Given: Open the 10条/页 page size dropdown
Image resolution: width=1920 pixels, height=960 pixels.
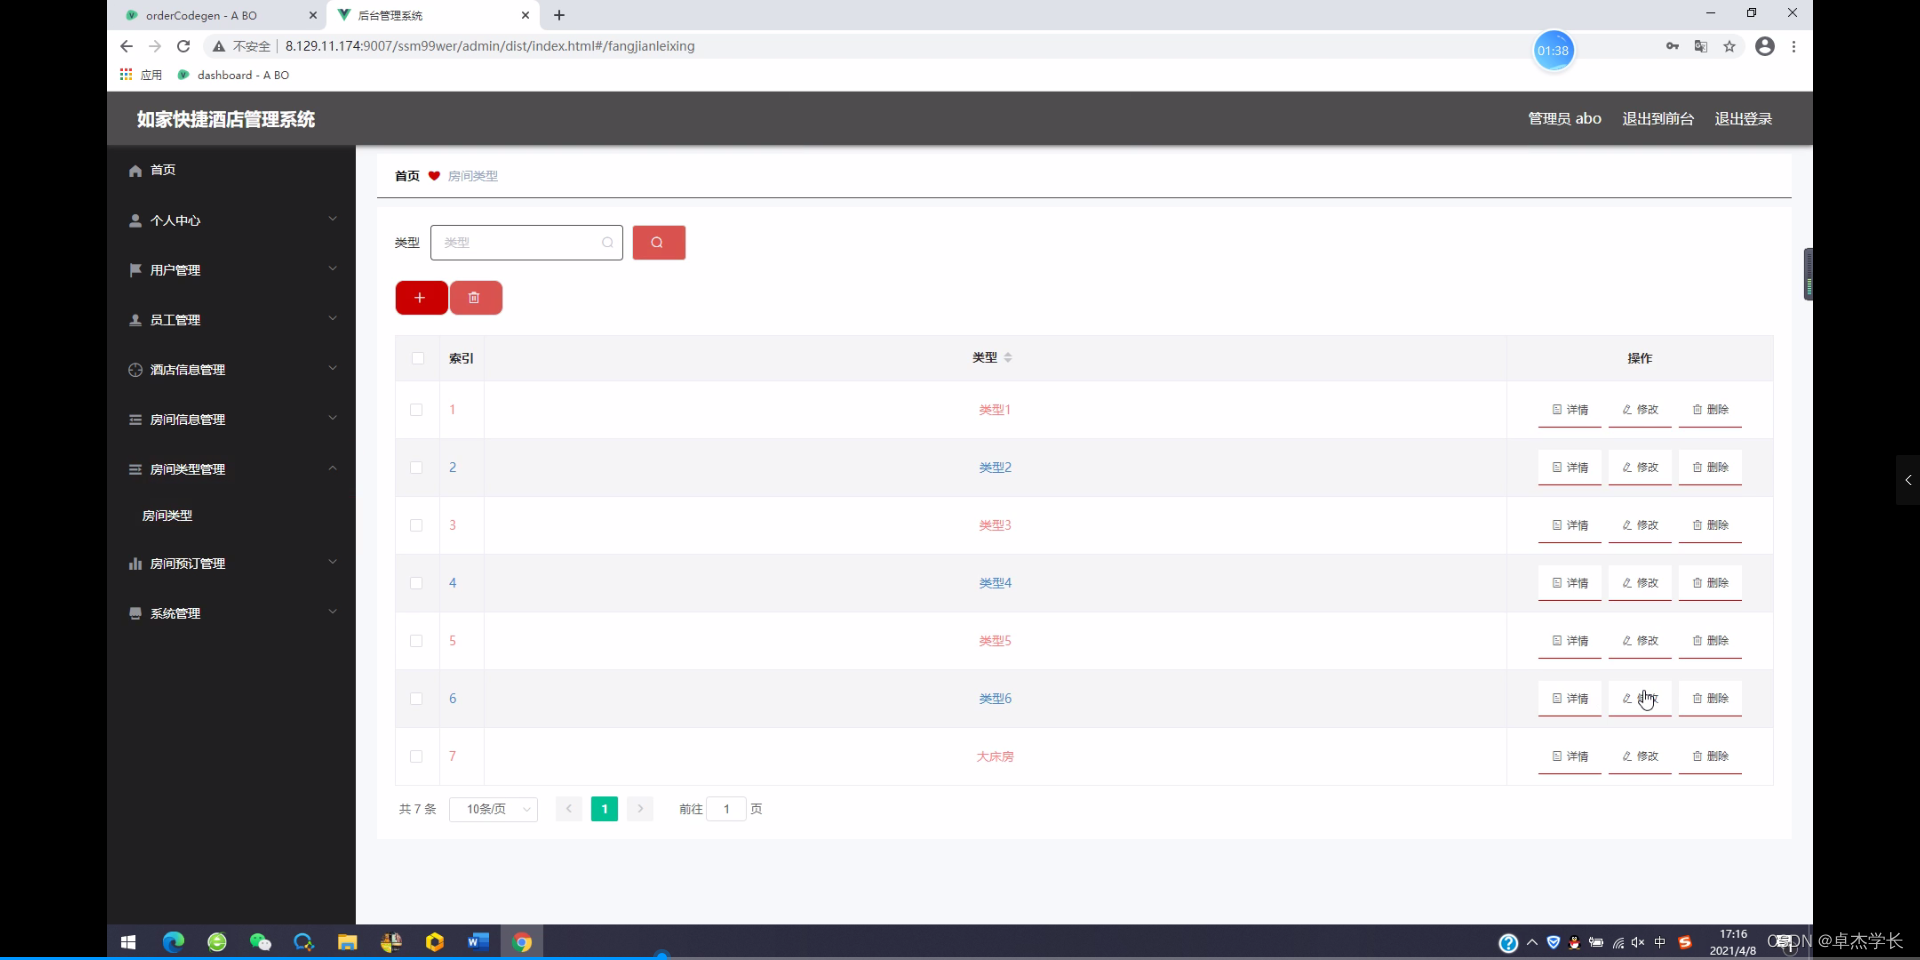Looking at the screenshot, I should [x=493, y=809].
